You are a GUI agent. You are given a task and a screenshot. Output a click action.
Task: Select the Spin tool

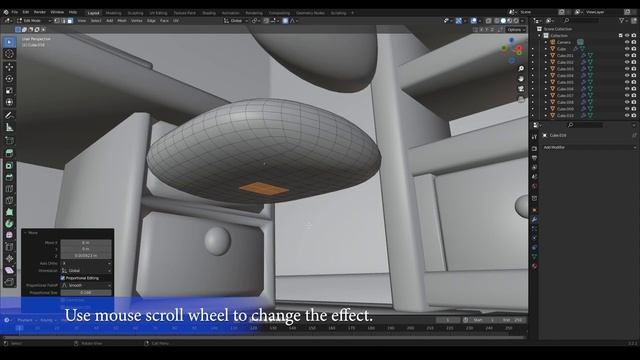coord(9,224)
